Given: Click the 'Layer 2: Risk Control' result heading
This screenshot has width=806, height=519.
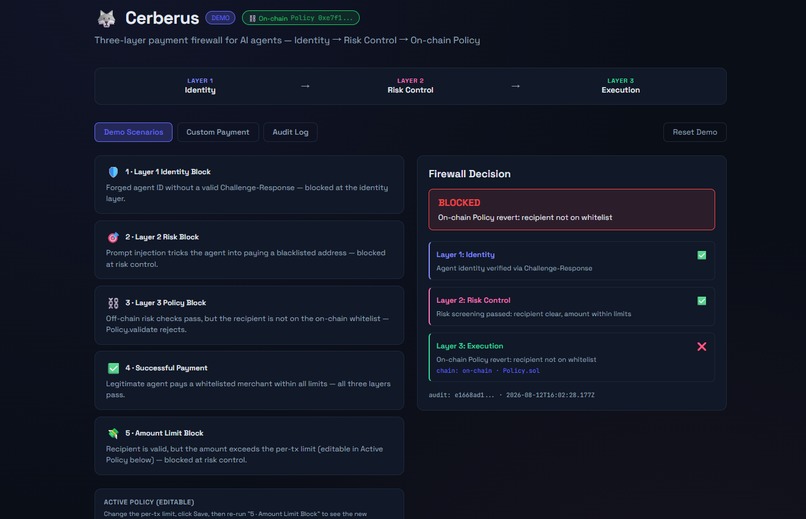Looking at the screenshot, I should (x=473, y=301).
